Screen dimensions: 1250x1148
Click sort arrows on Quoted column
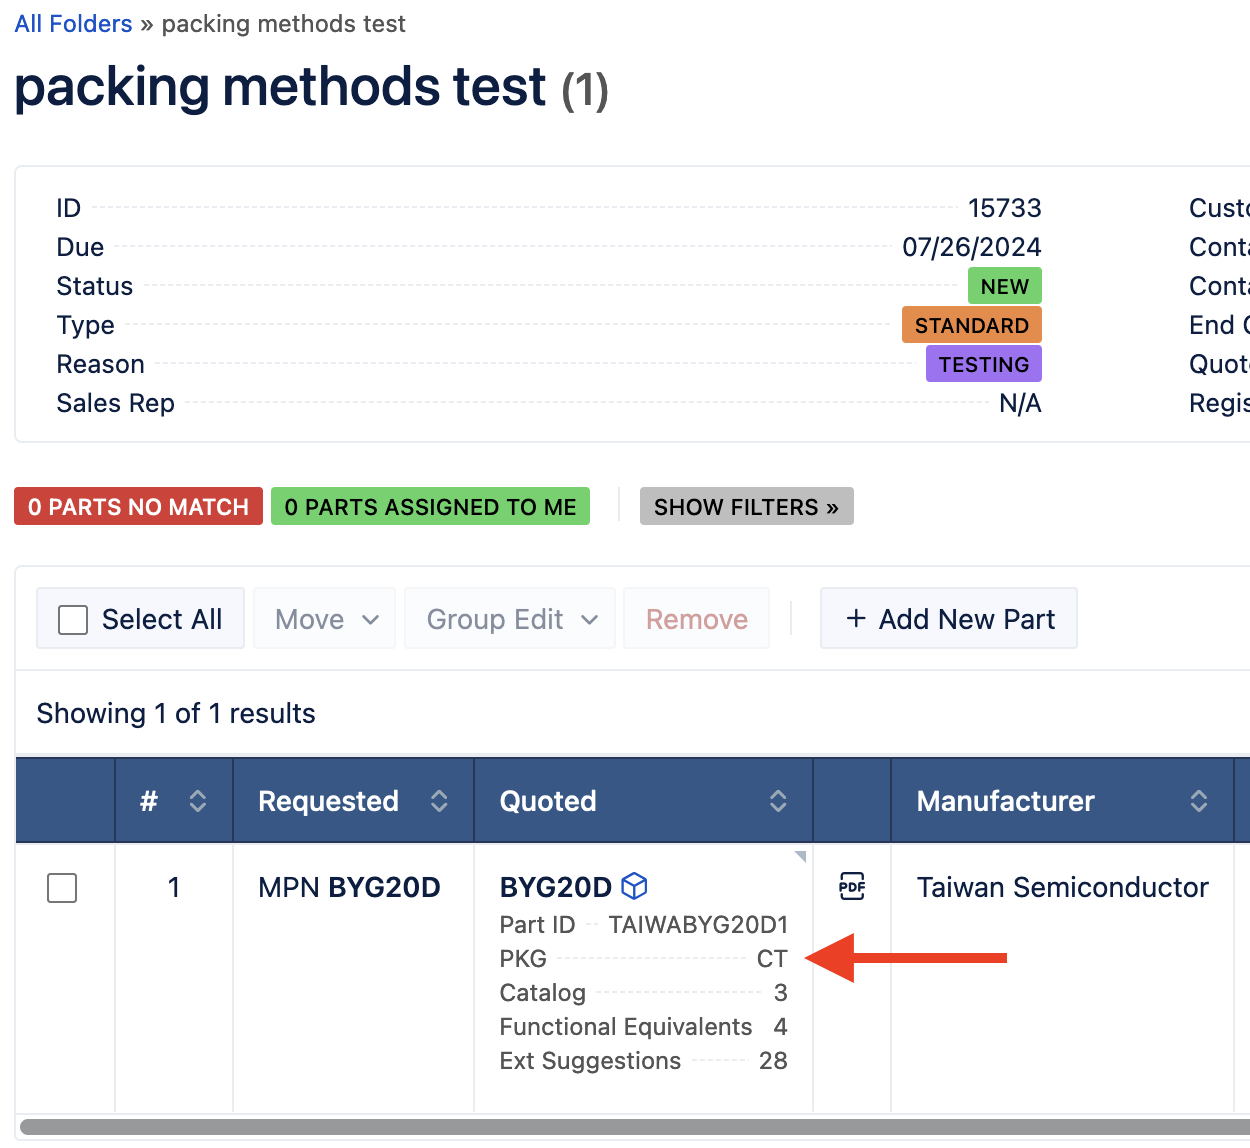778,801
